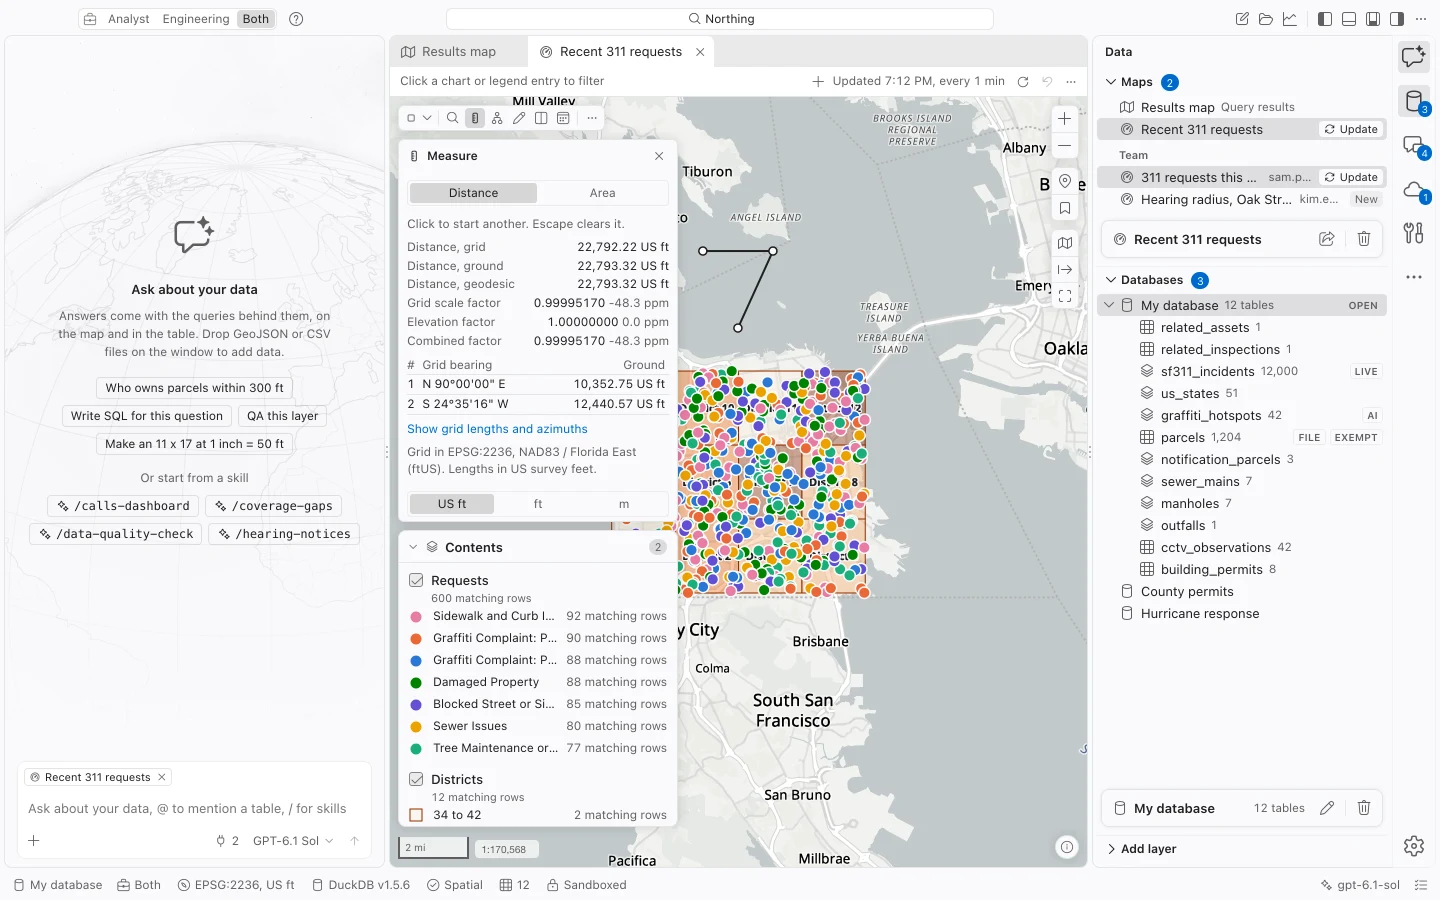The height and width of the screenshot is (900, 1440).
Task: Click the split view icon on map toolbar
Action: coord(541,118)
